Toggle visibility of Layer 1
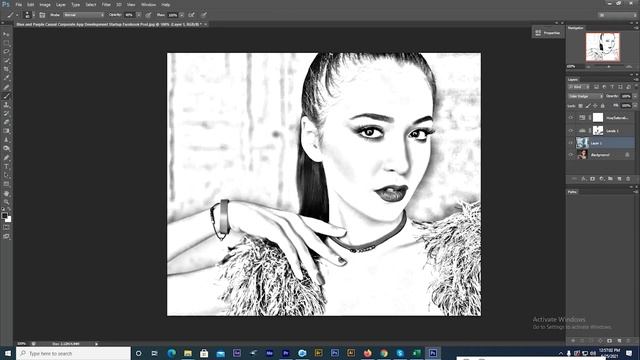The image size is (640, 360). pyautogui.click(x=571, y=143)
